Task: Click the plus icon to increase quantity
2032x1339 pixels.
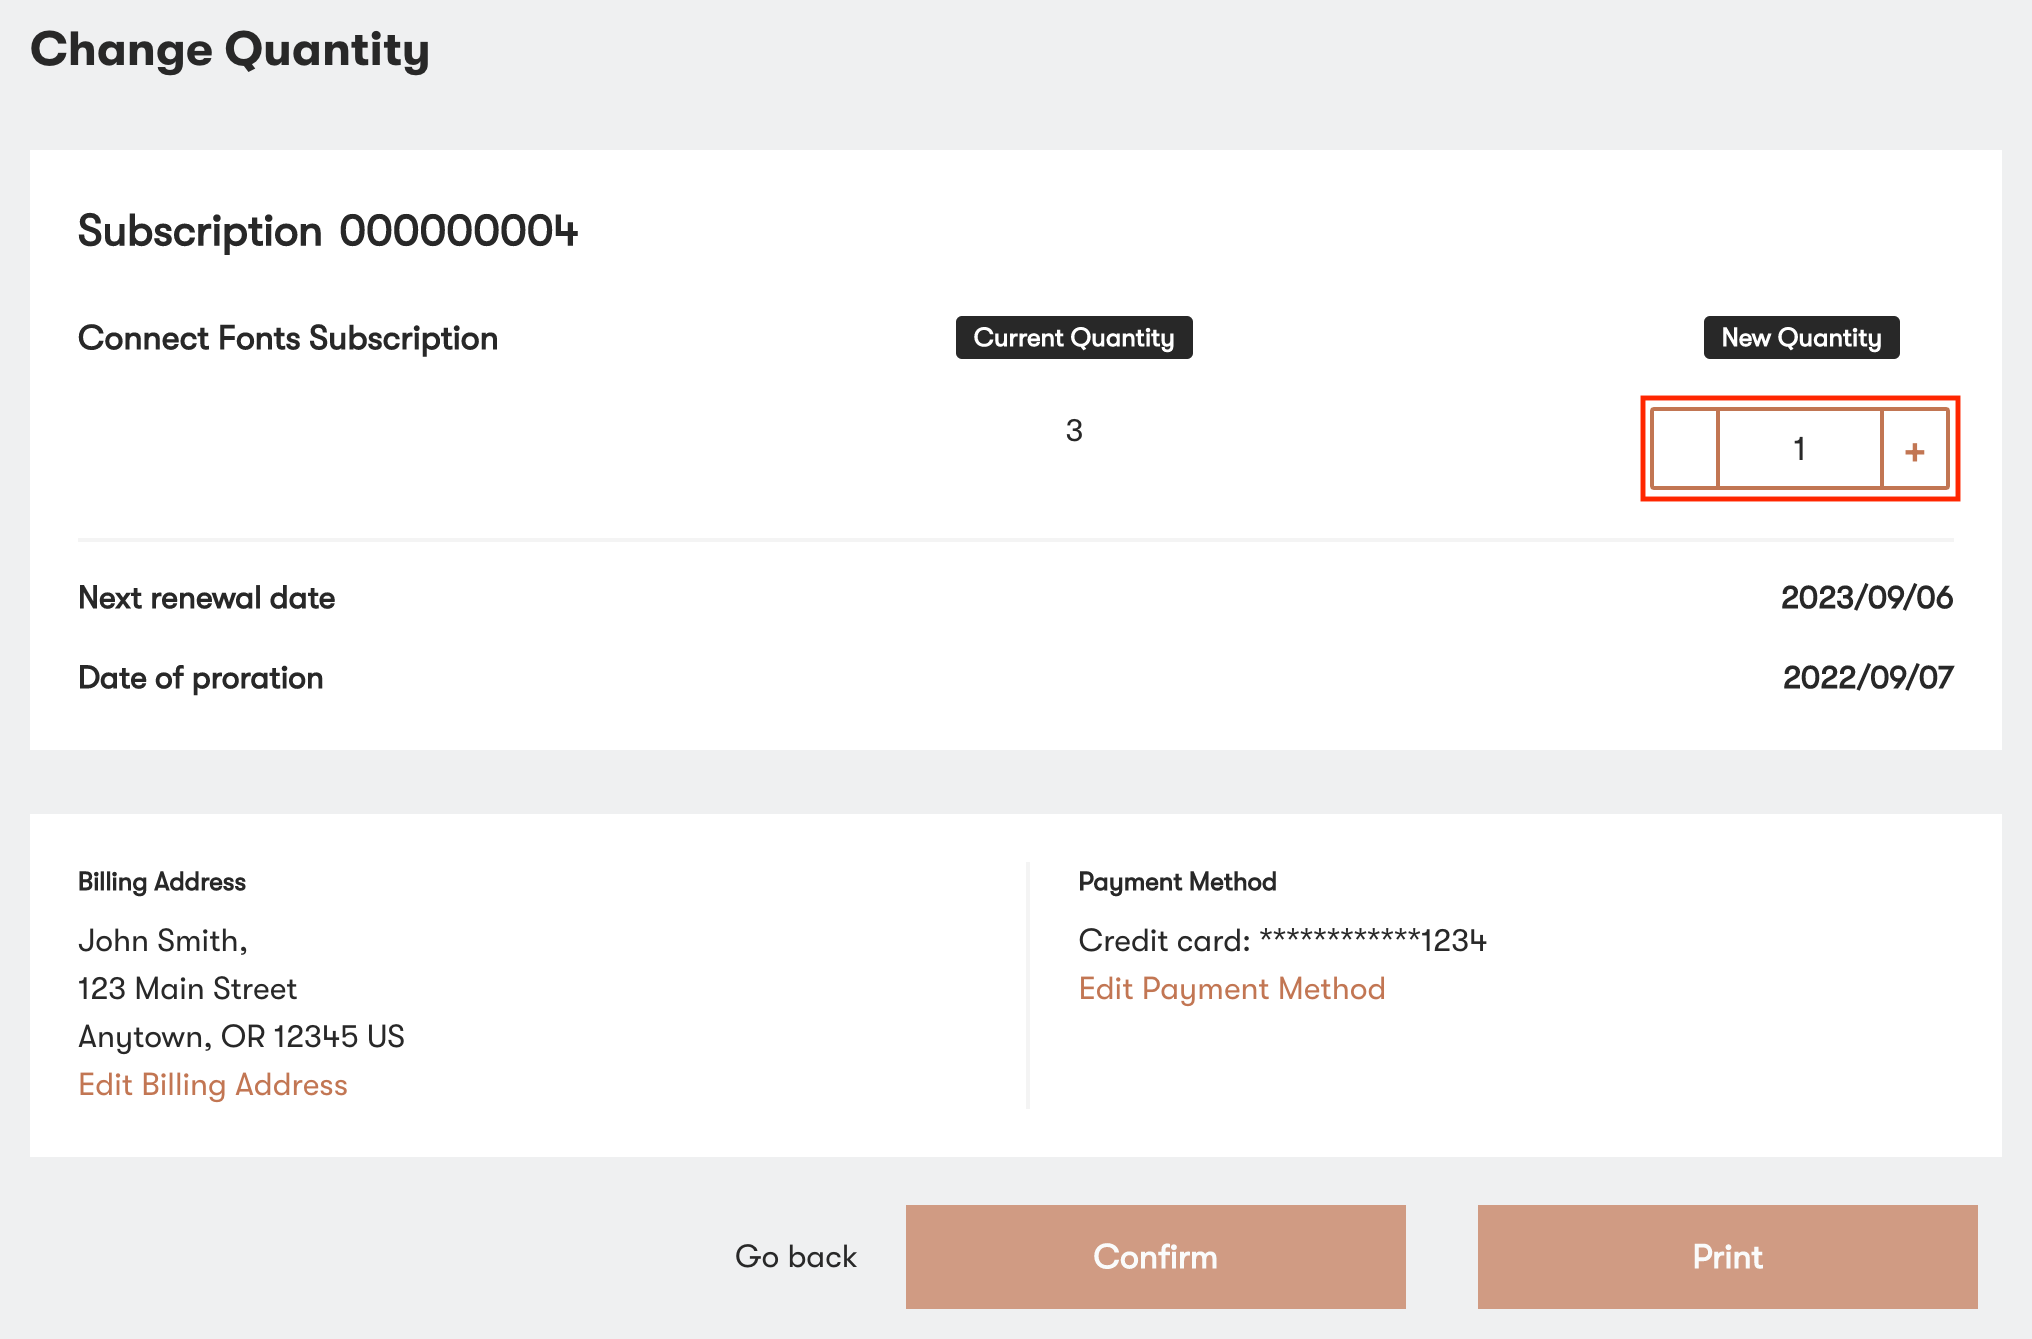Action: coord(1915,450)
